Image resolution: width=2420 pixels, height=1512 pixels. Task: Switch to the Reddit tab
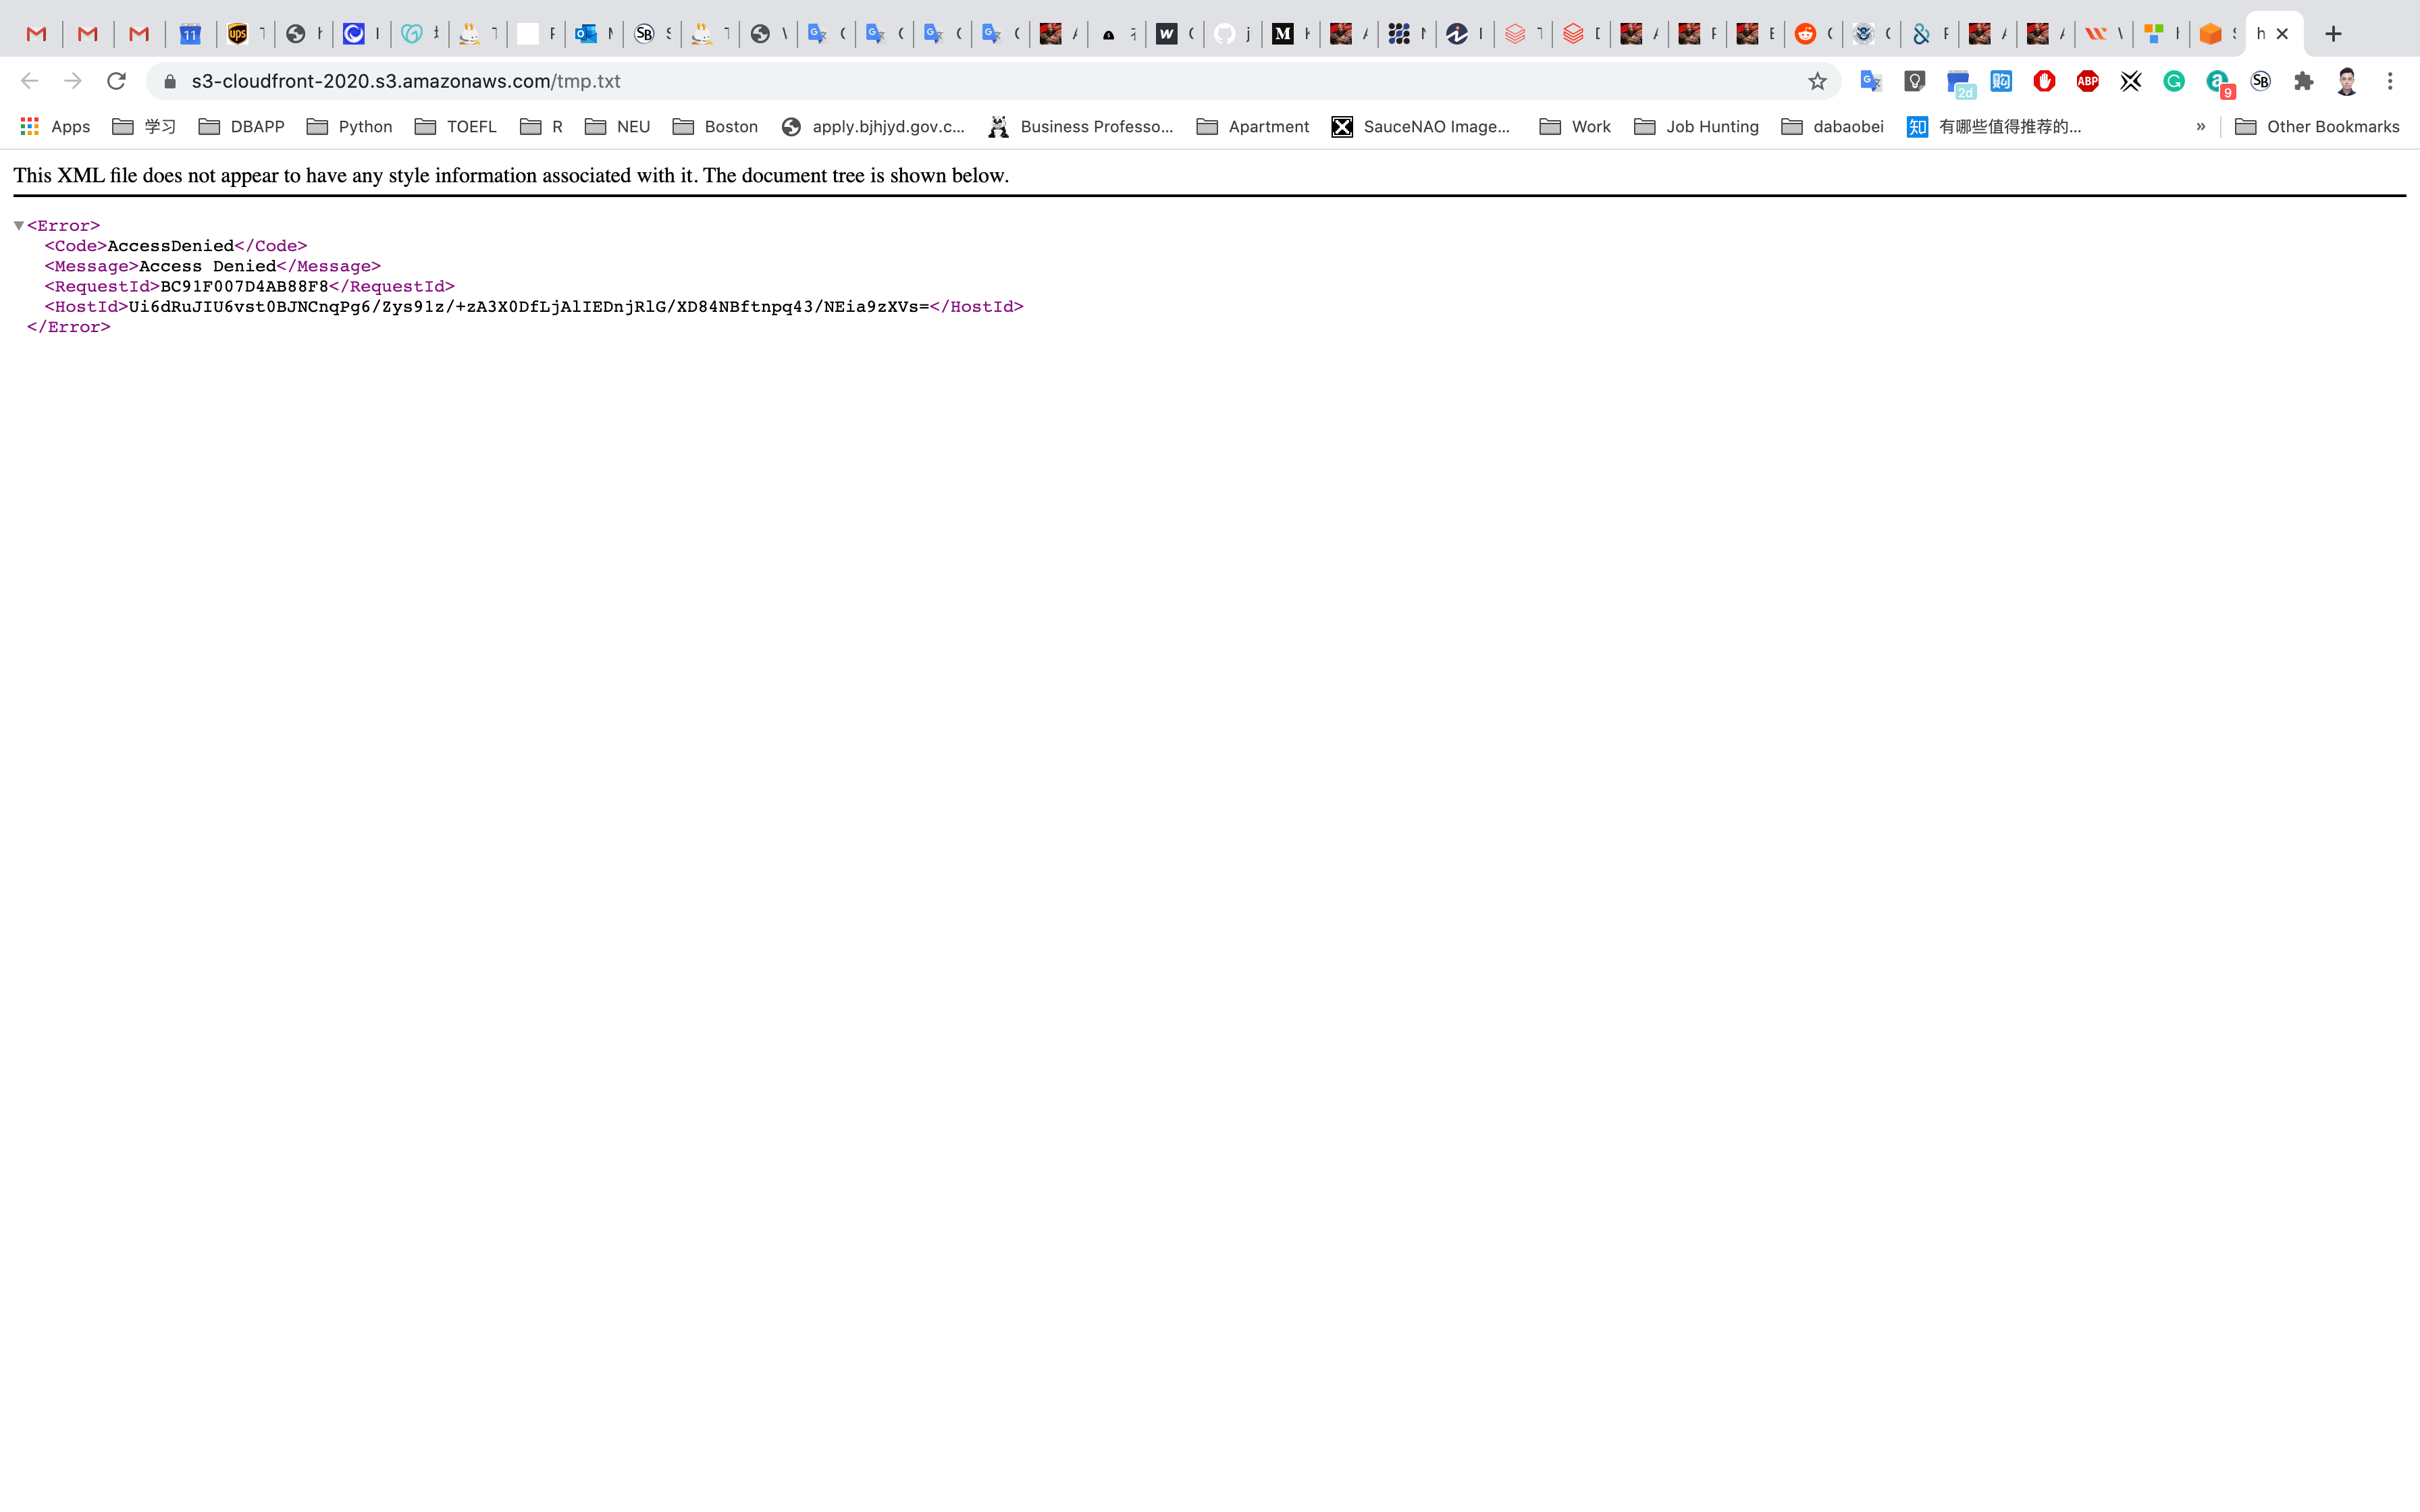pyautogui.click(x=1806, y=34)
